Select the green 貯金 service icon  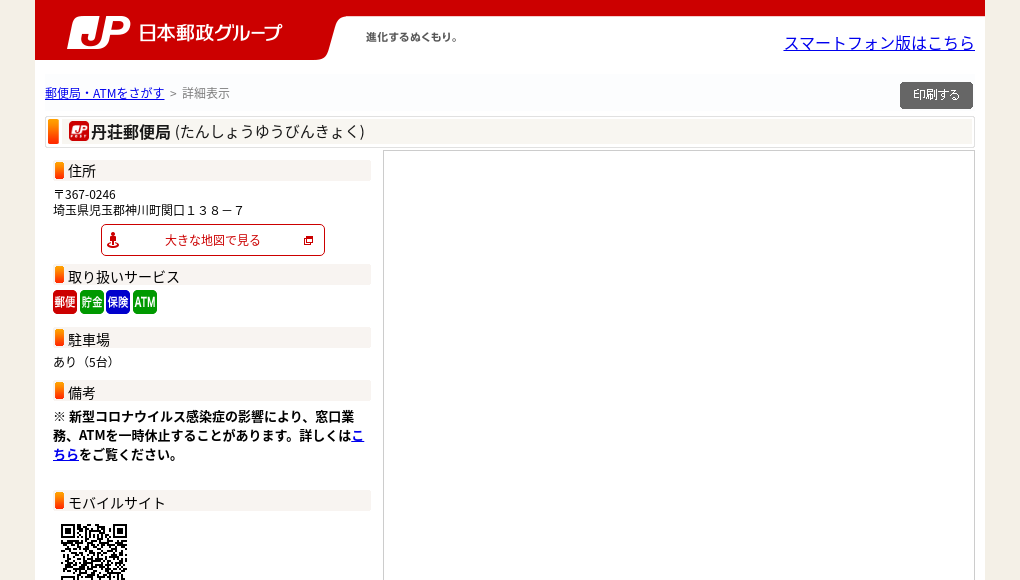(91, 301)
